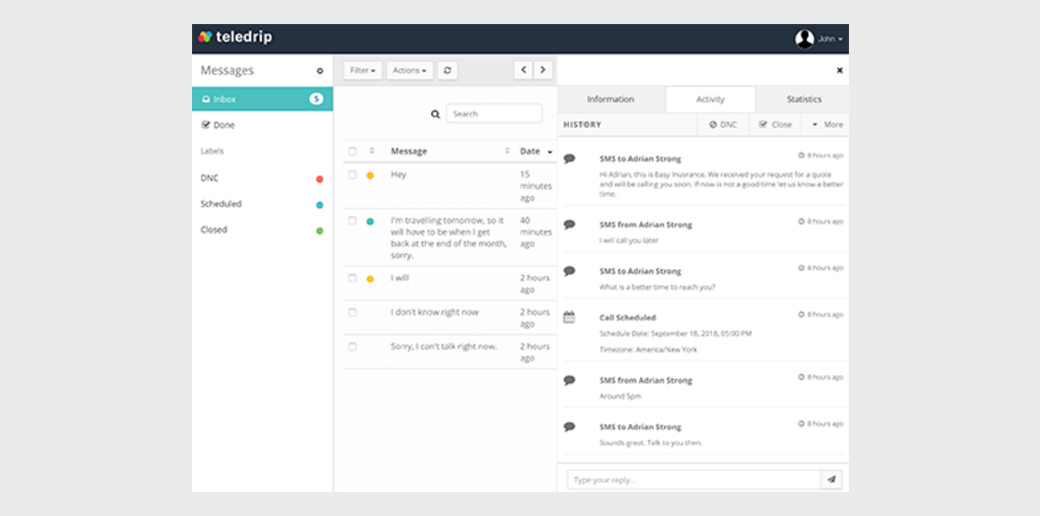Send reply with paper plane icon
Screen dimensions: 1040x516
(x=832, y=480)
